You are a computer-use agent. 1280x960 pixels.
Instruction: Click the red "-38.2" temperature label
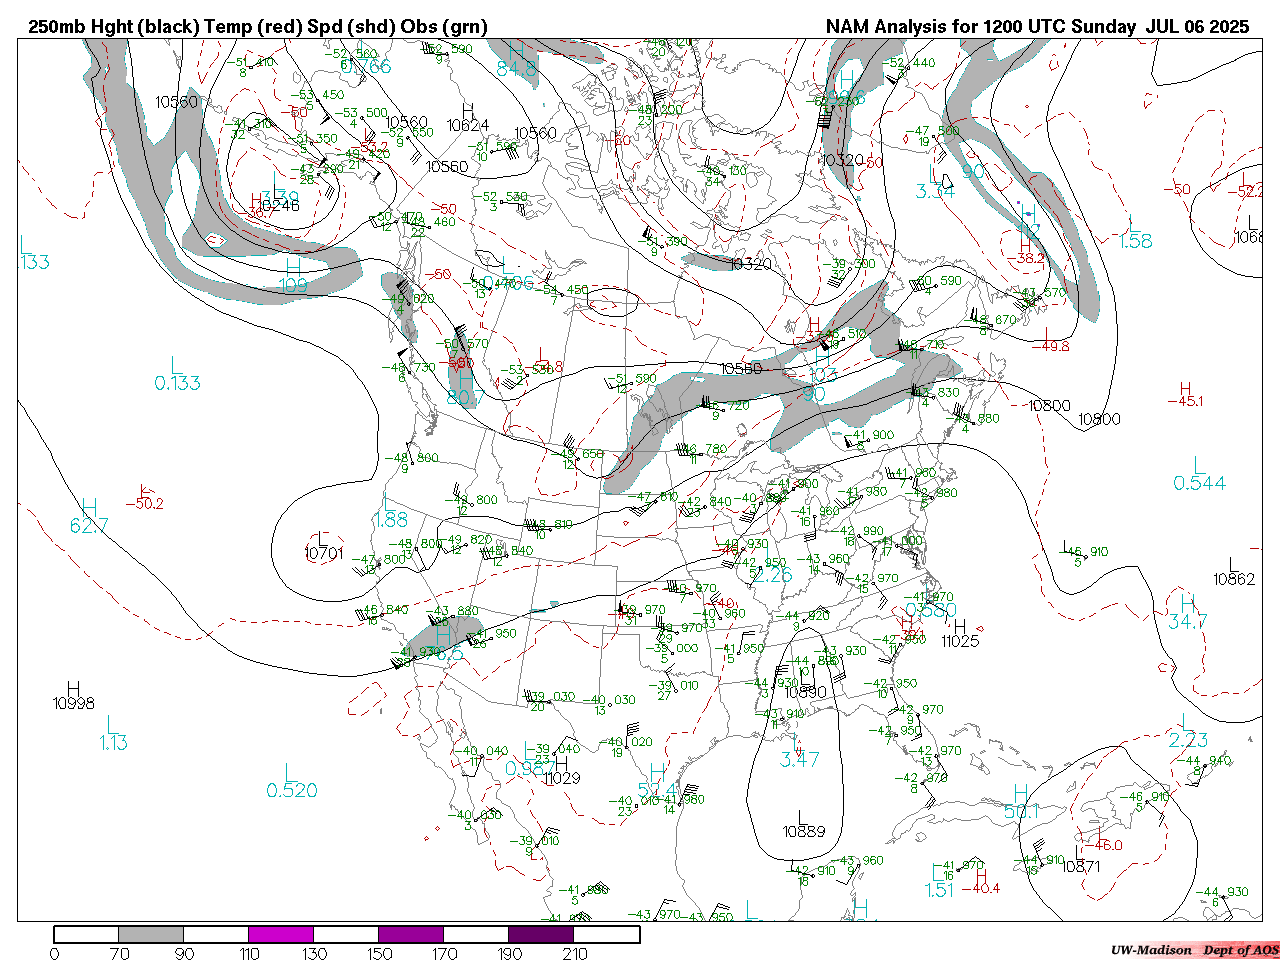pyautogui.click(x=1026, y=258)
